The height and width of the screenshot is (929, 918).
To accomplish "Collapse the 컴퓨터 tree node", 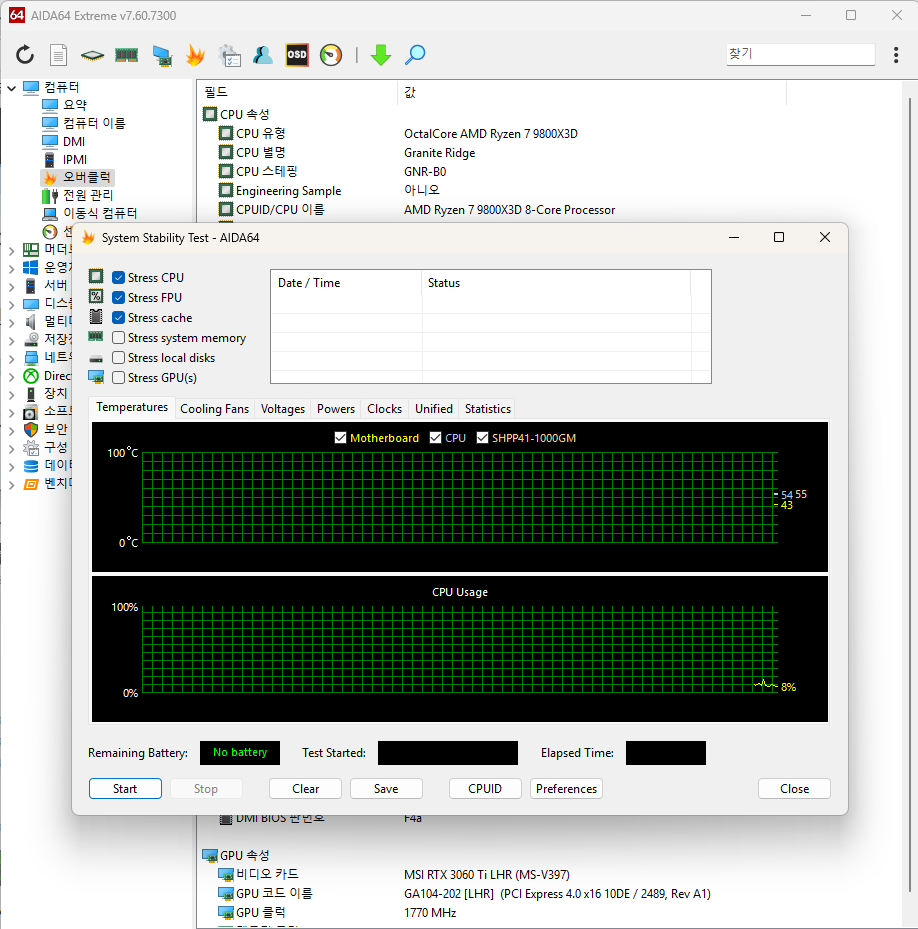I will [11, 88].
